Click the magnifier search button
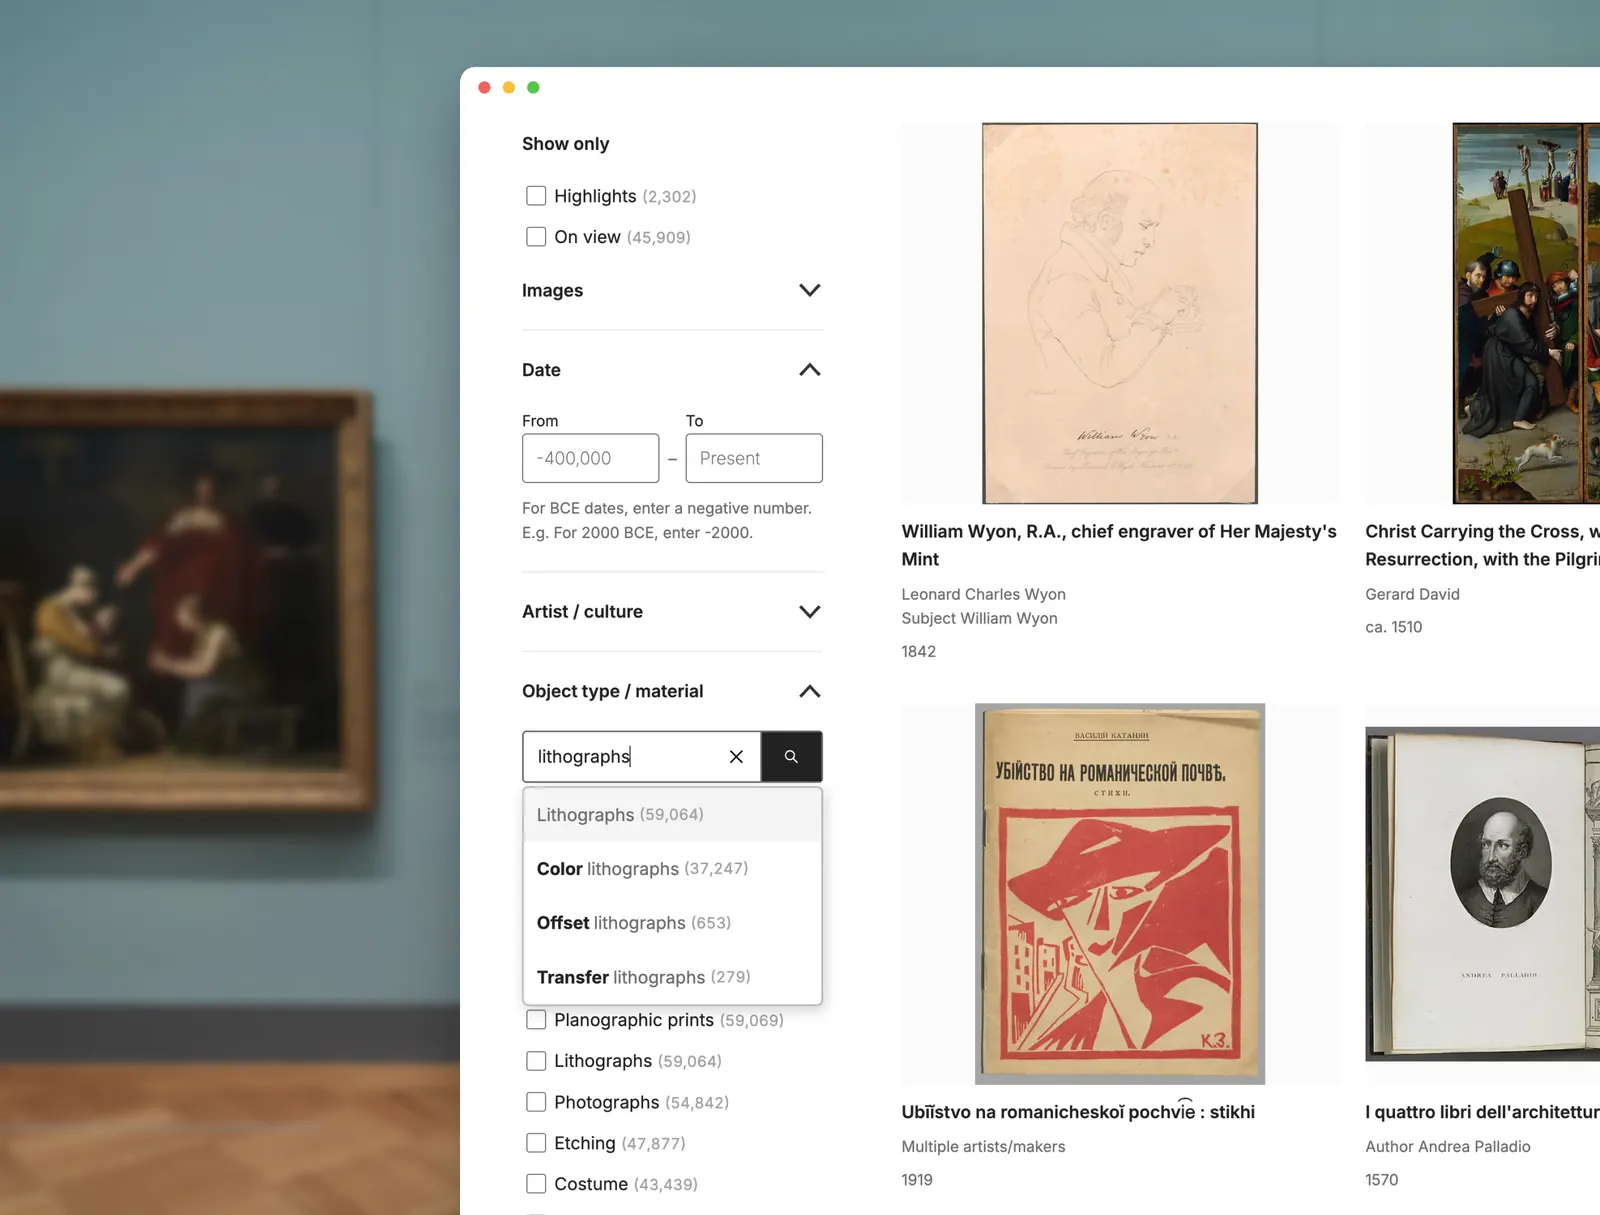The width and height of the screenshot is (1600, 1215). [791, 757]
